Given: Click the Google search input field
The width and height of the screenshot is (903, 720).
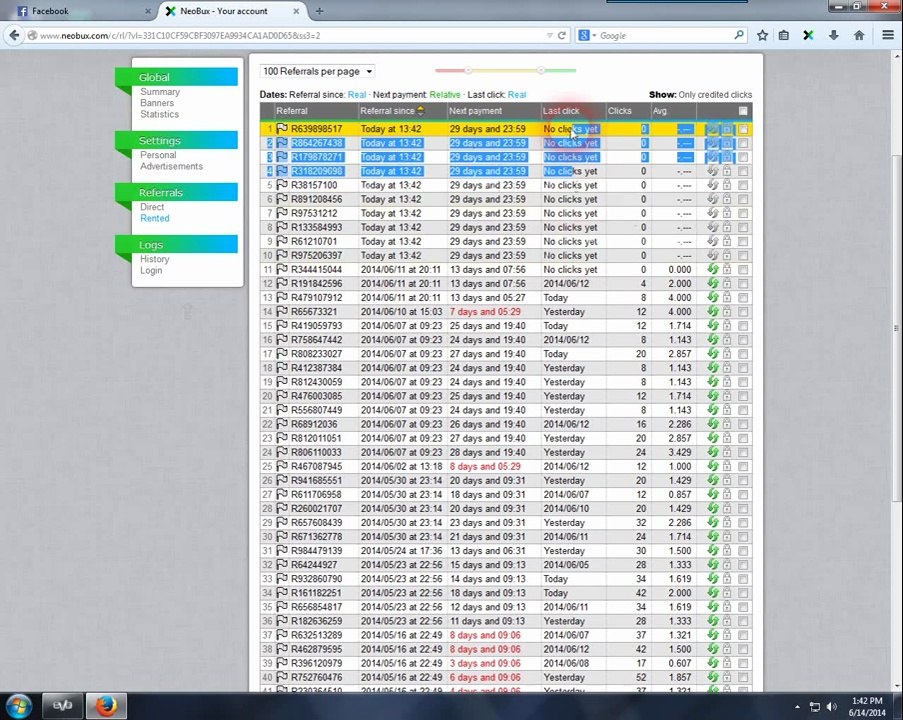Looking at the screenshot, I should 665,35.
